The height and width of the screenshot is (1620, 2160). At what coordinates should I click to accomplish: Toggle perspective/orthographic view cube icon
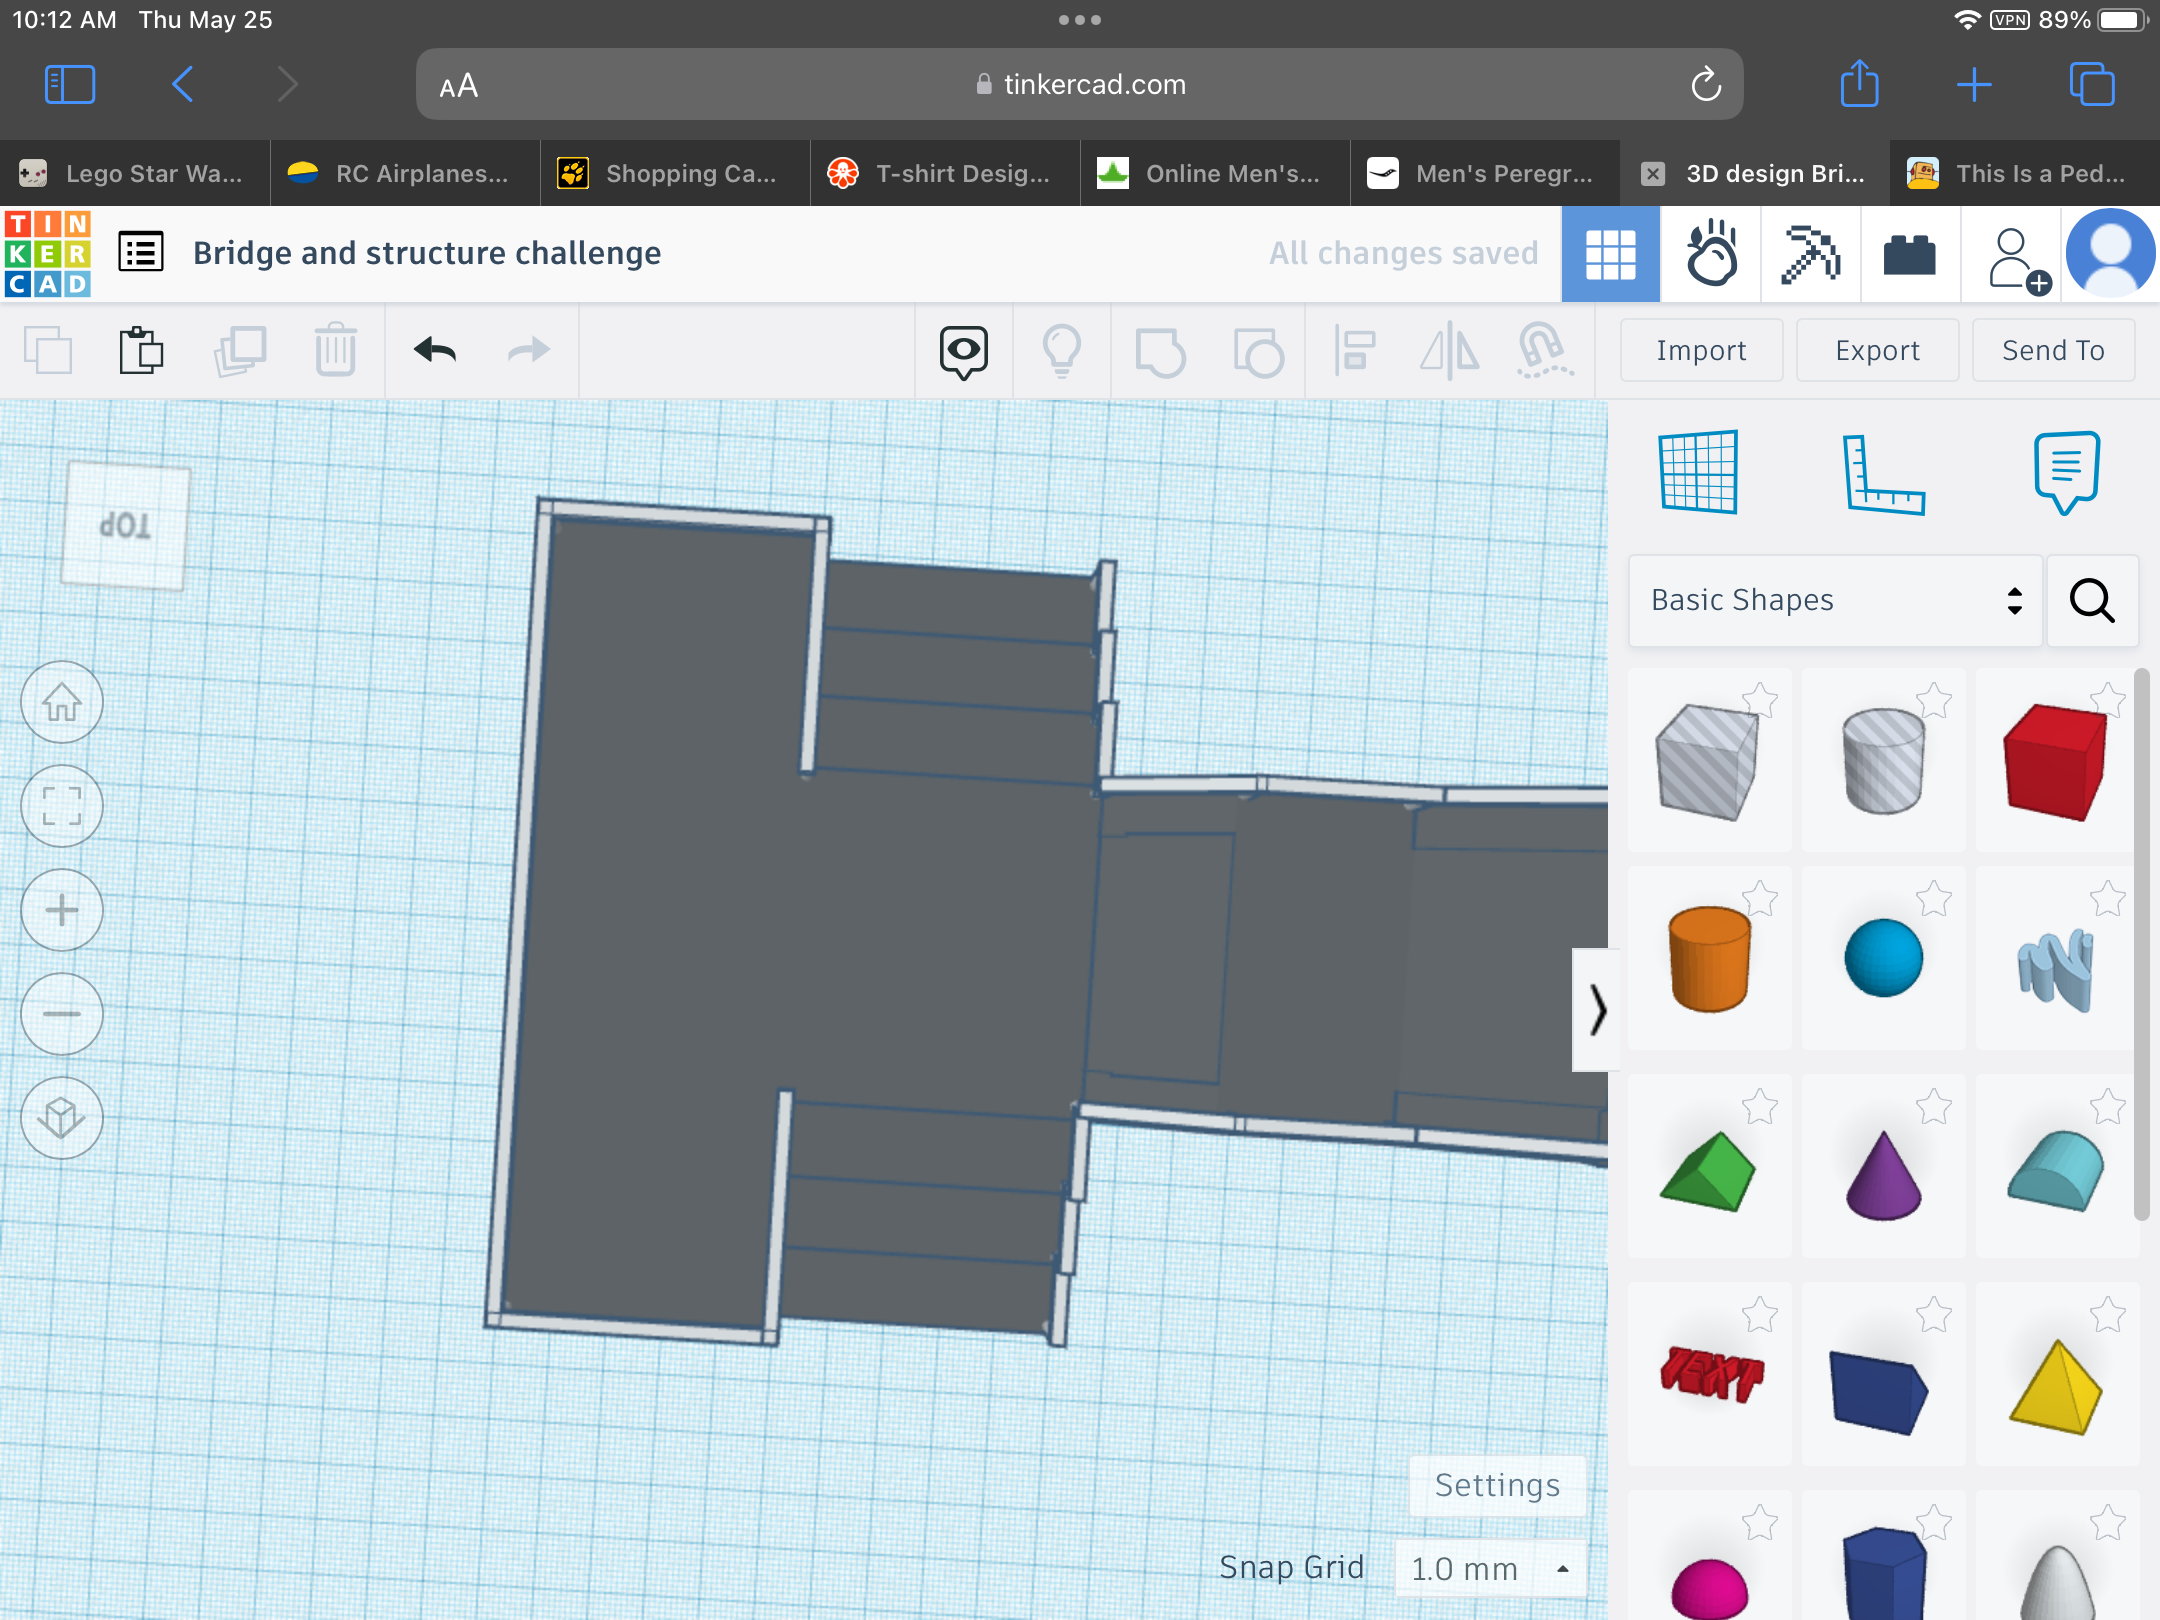(x=62, y=1118)
